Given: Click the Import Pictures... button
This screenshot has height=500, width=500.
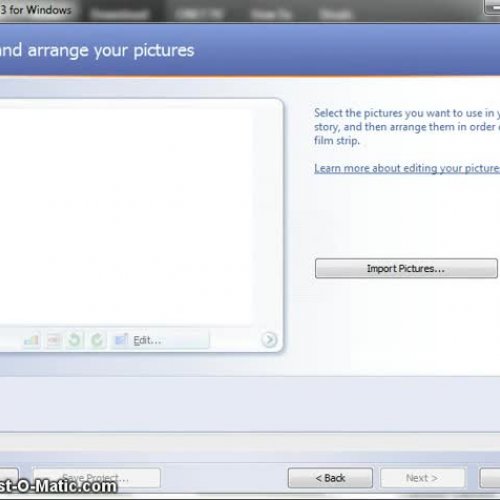Looking at the screenshot, I should pyautogui.click(x=406, y=268).
